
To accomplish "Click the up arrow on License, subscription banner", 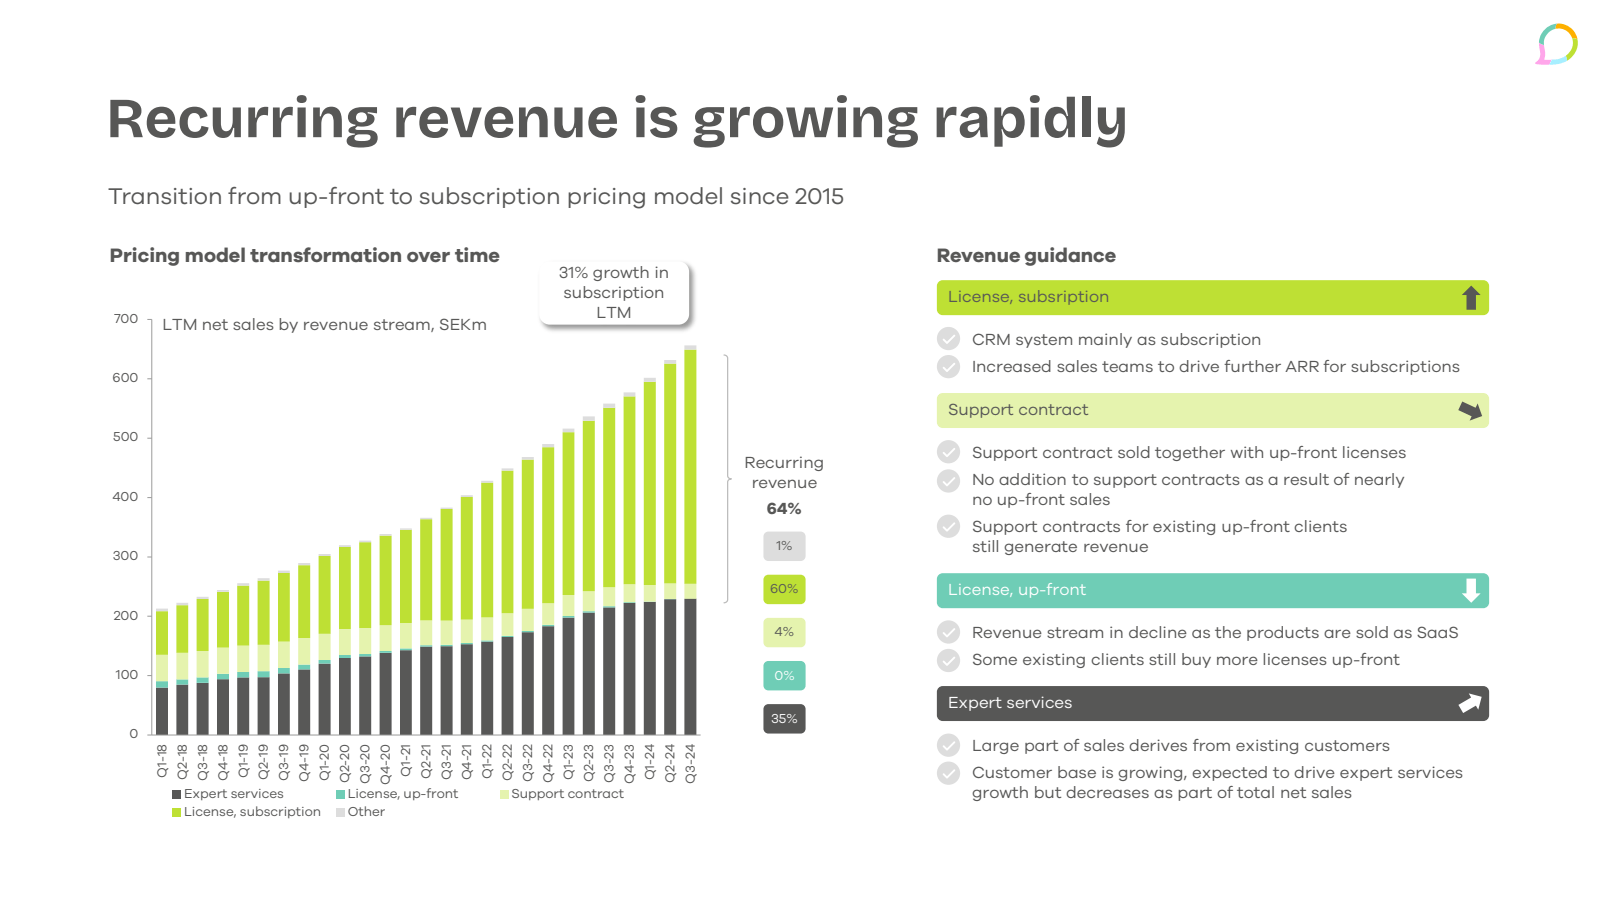I will [1471, 298].
